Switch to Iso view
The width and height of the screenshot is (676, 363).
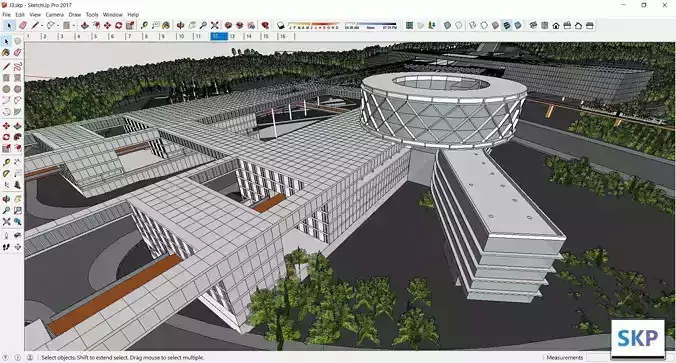click(533, 26)
